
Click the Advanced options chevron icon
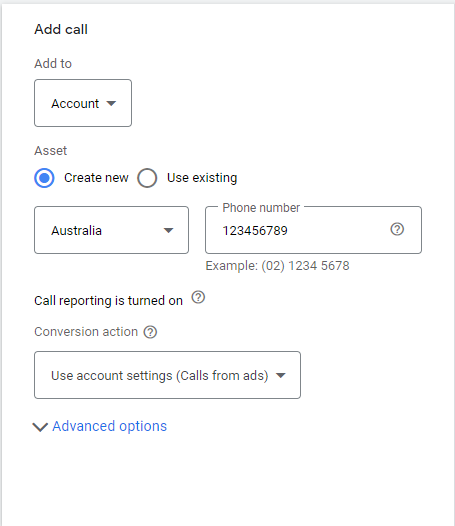point(40,427)
